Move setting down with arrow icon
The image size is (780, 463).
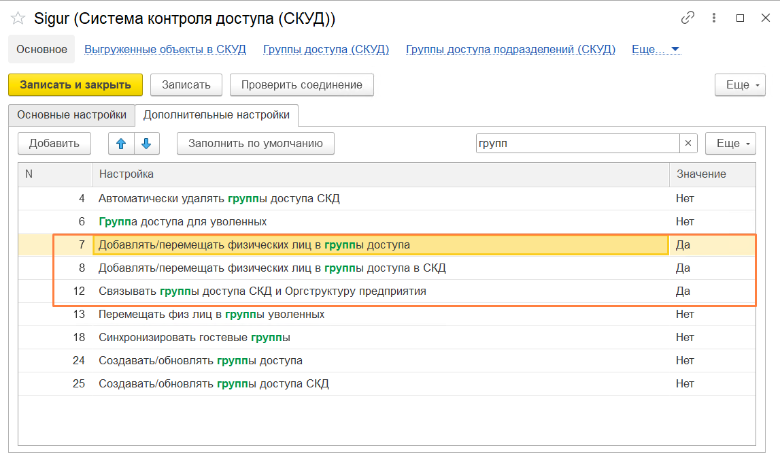point(146,143)
